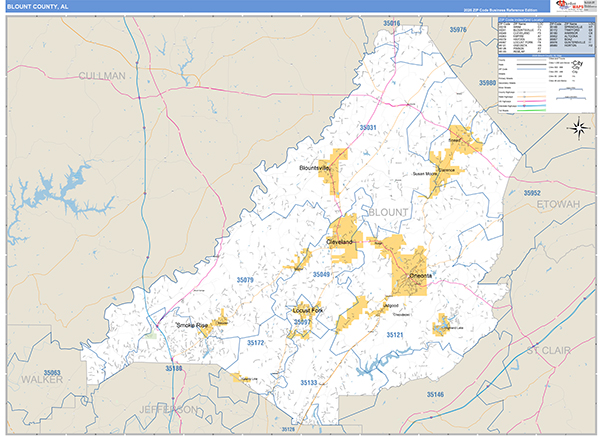Click the compass rose north indicator
600x436 pixels.
click(x=578, y=128)
